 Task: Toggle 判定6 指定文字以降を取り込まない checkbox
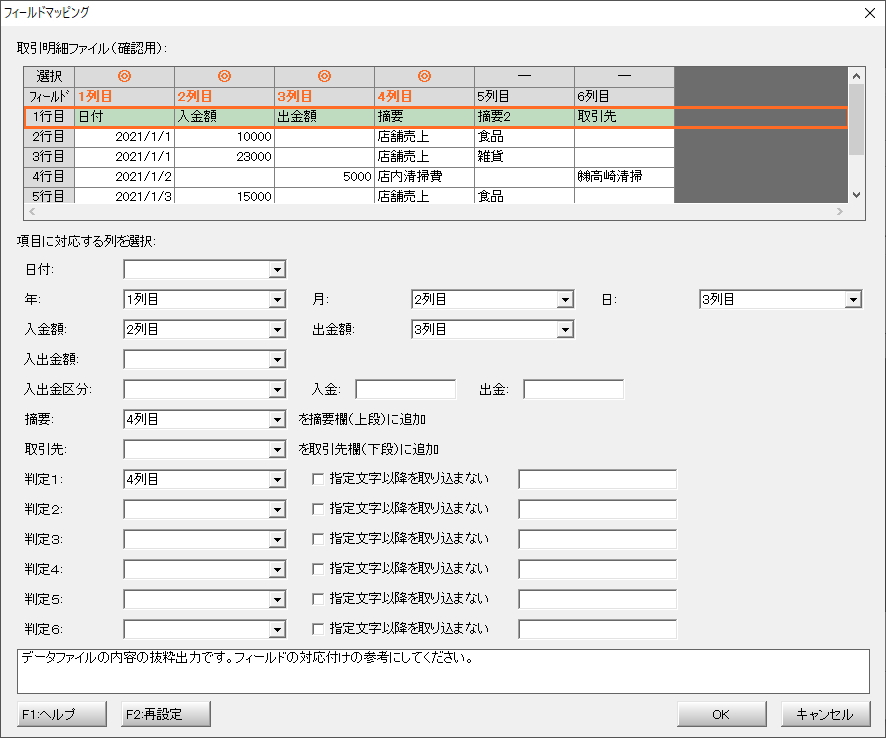point(318,629)
